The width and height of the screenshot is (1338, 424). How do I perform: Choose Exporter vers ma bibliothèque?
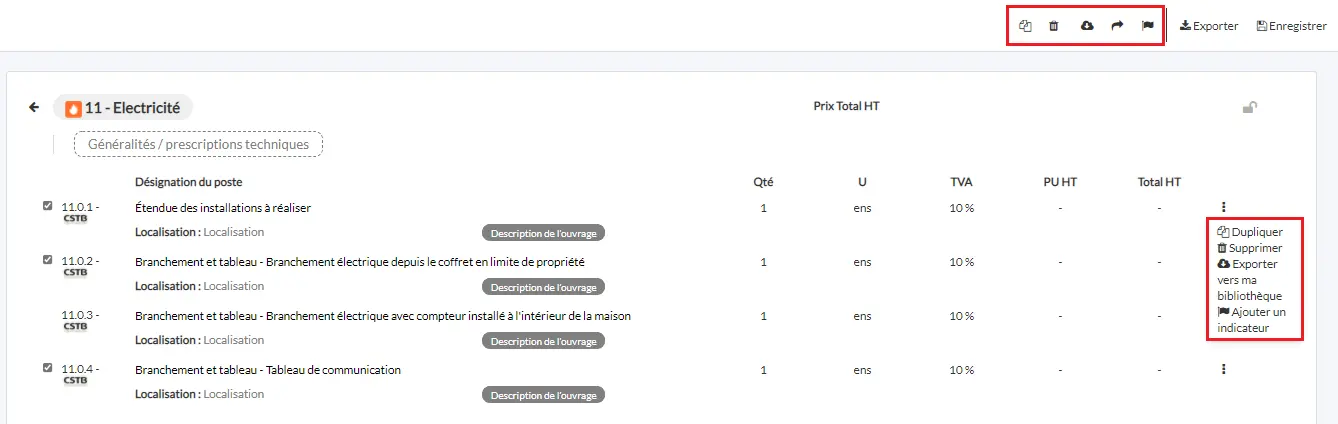click(1249, 280)
